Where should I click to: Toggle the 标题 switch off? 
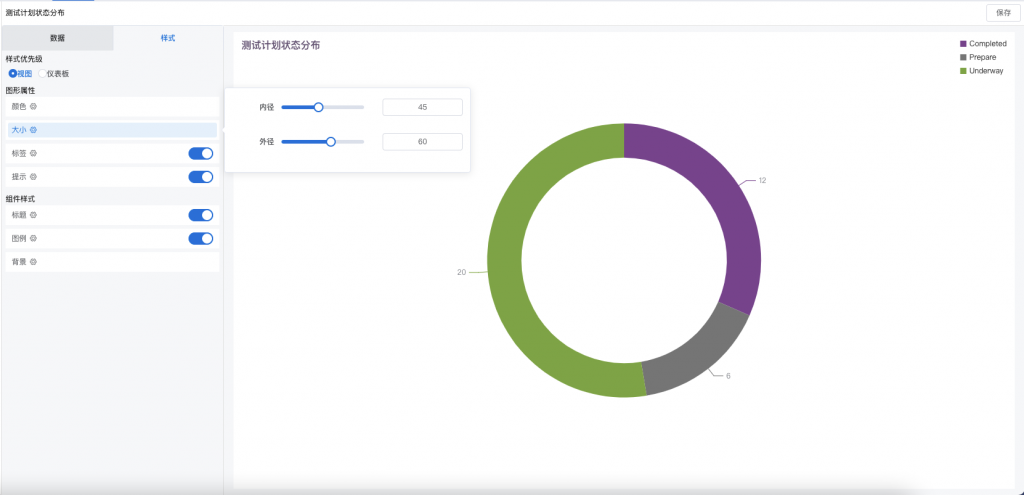point(200,215)
